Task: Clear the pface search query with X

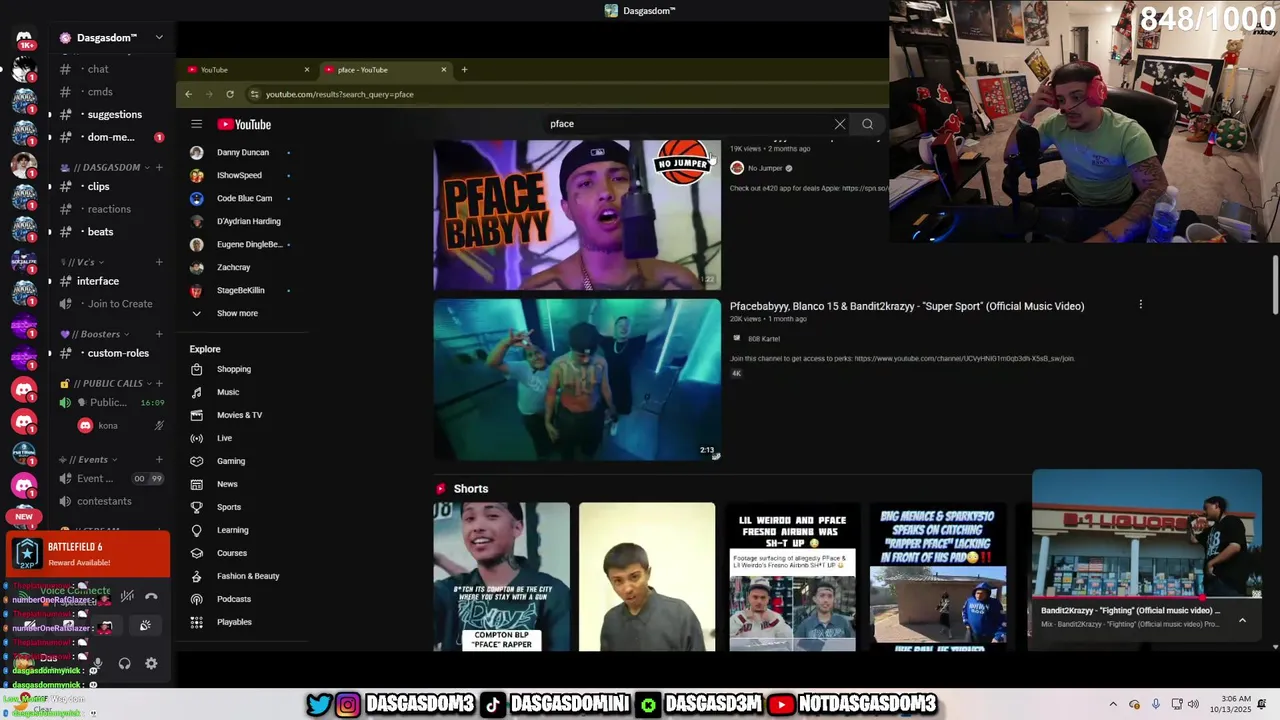Action: point(840,124)
